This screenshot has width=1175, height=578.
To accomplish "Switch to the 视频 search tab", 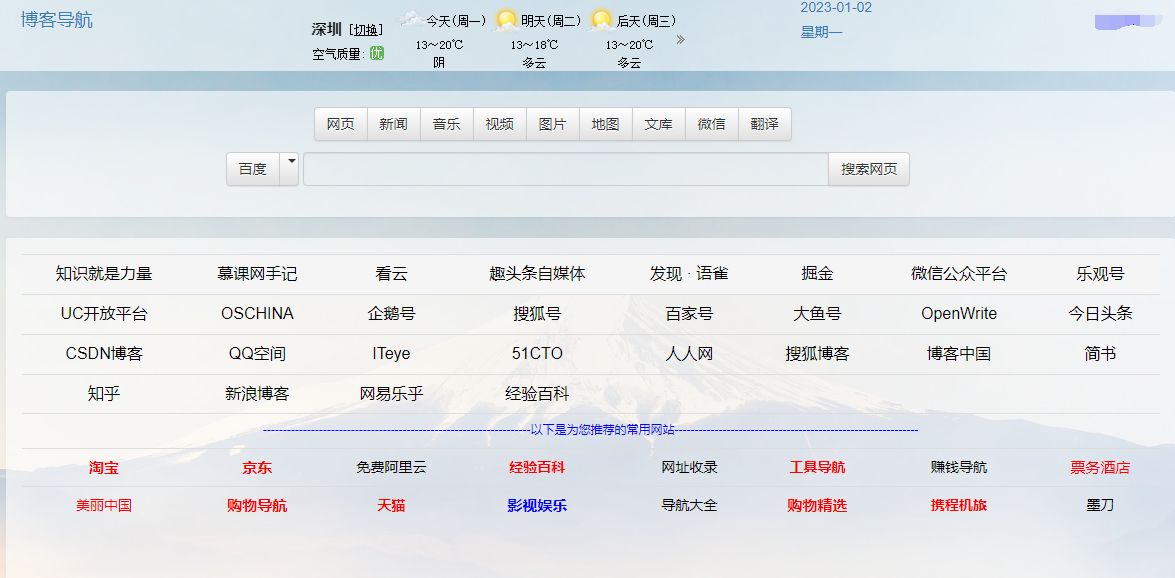I will pos(500,124).
